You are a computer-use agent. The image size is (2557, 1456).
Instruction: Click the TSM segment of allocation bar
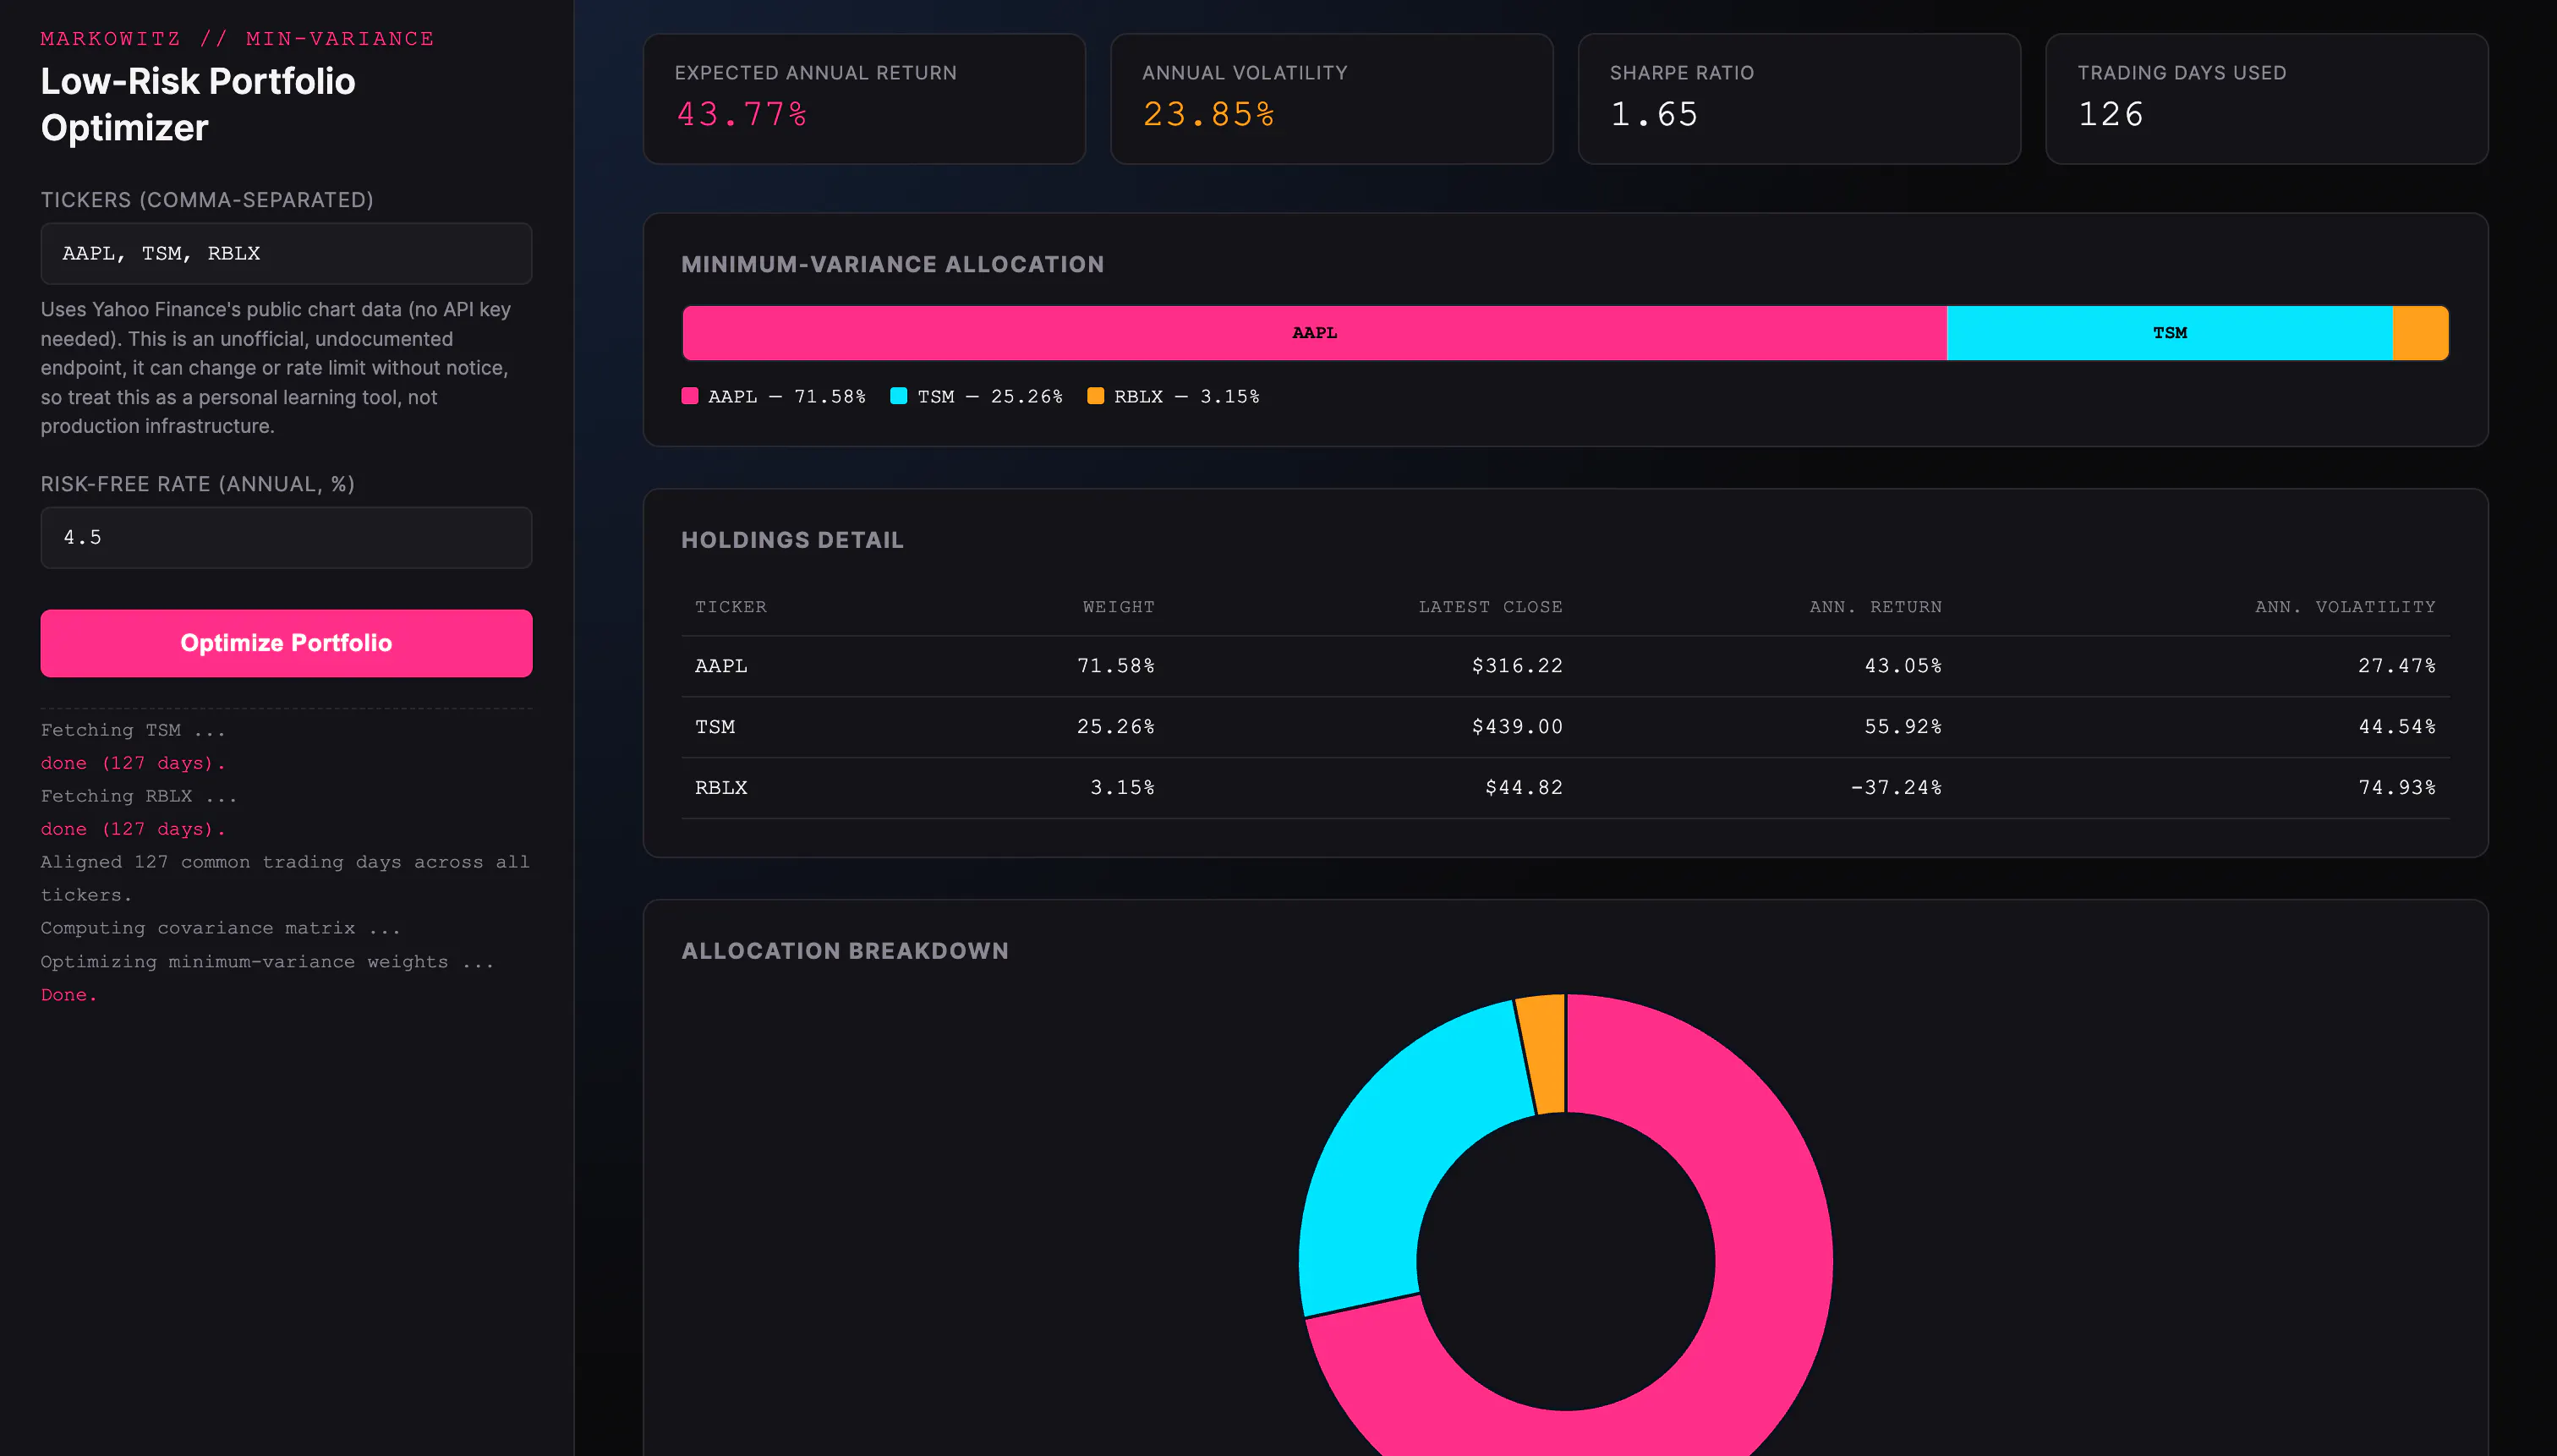tap(2170, 333)
